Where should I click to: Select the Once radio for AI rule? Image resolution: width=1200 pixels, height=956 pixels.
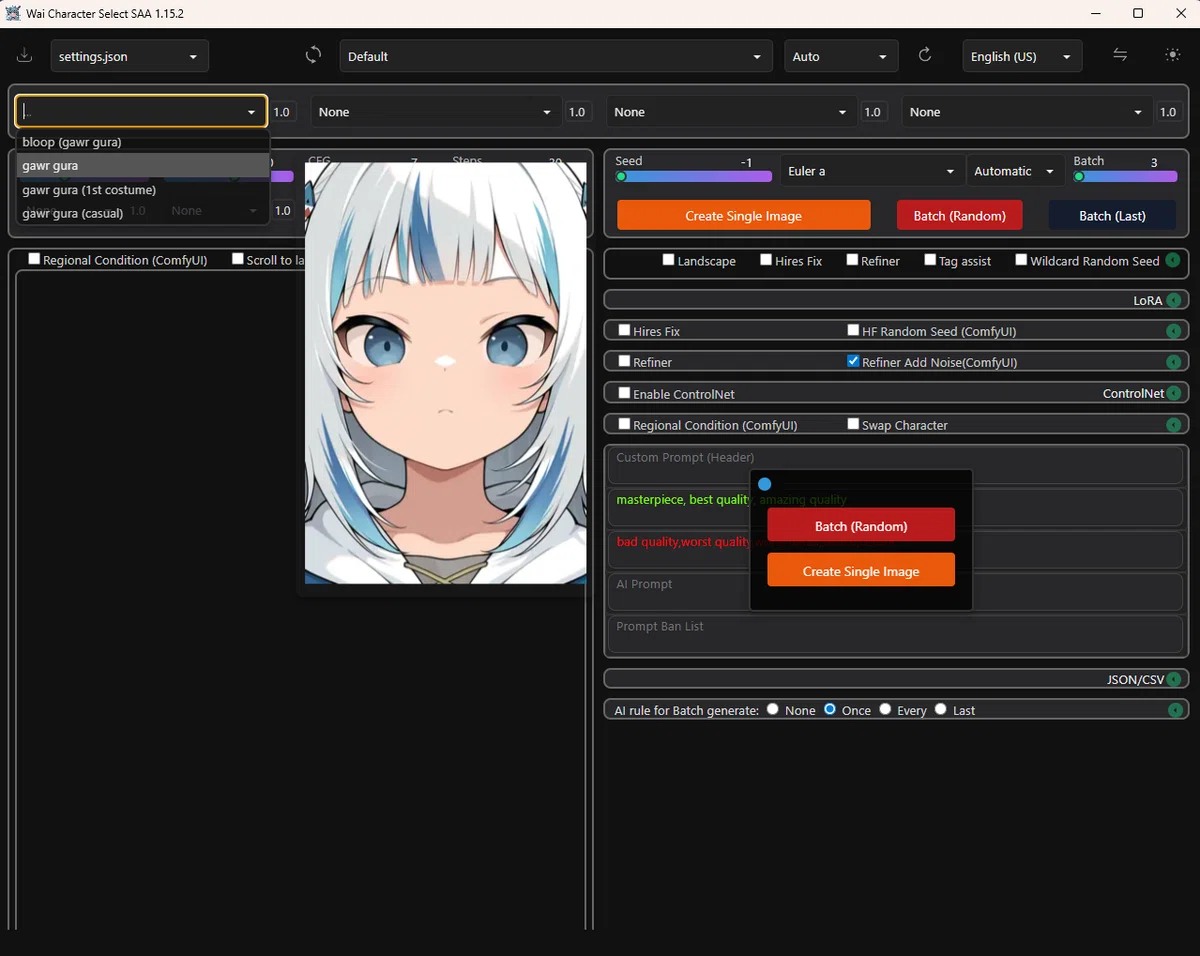point(830,709)
